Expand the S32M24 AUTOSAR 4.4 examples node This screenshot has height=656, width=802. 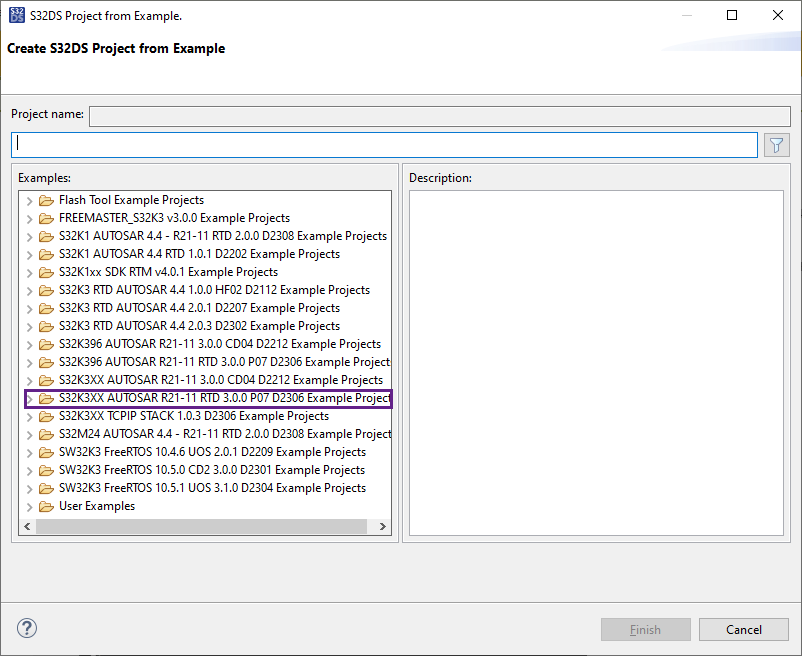[29, 434]
